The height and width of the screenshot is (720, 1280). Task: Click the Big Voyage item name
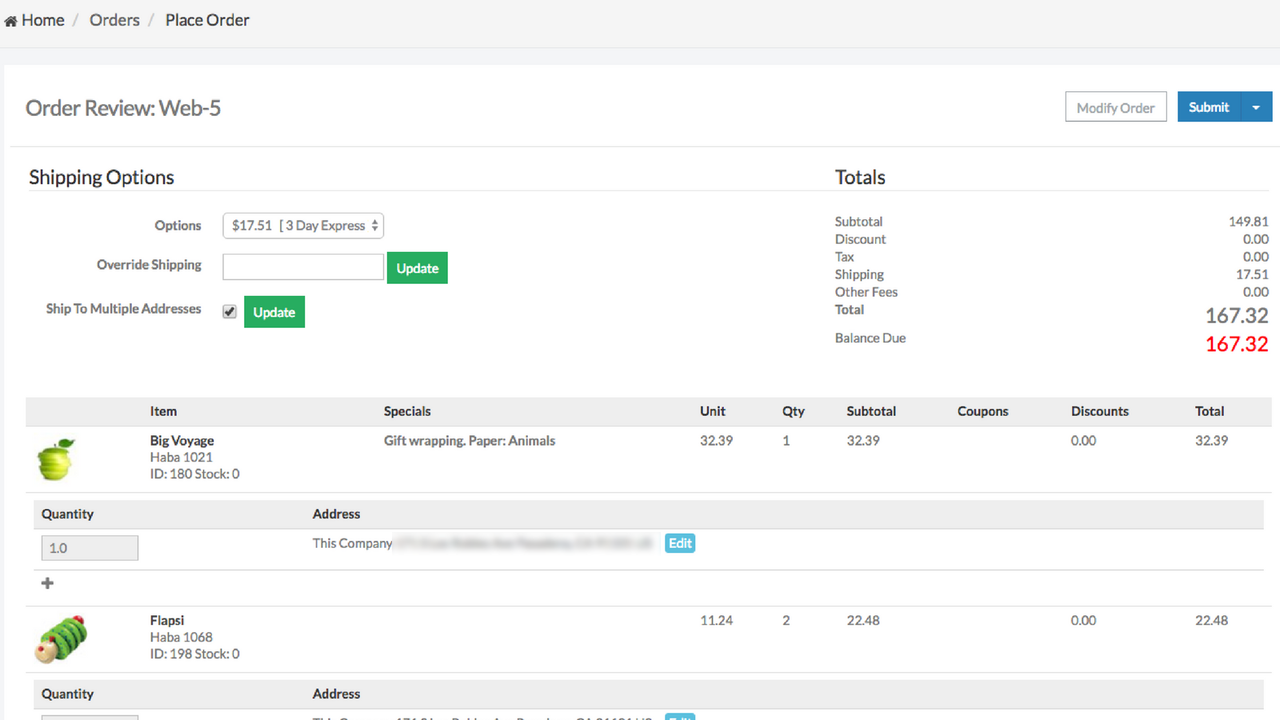182,440
